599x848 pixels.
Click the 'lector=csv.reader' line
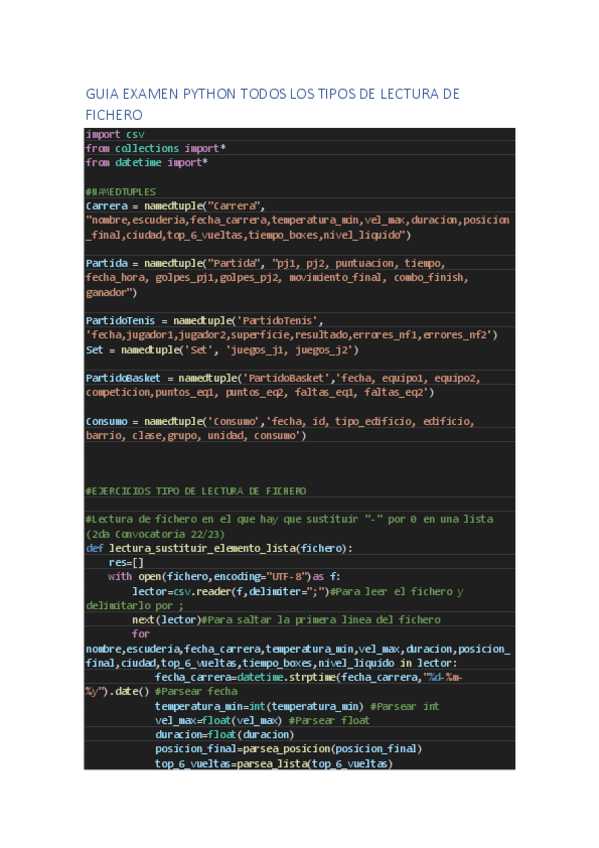click(x=298, y=591)
